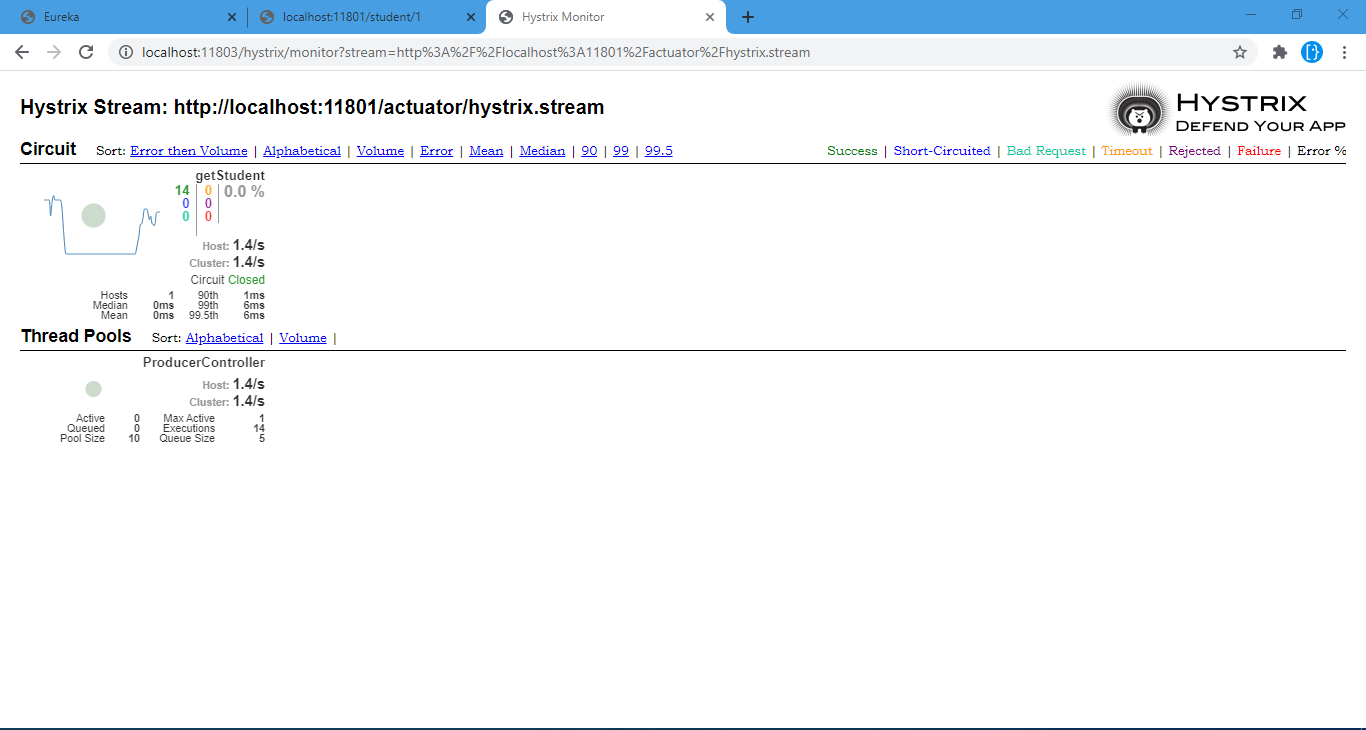
Task: Click the Hystrix porcupine logo
Action: [1137, 110]
